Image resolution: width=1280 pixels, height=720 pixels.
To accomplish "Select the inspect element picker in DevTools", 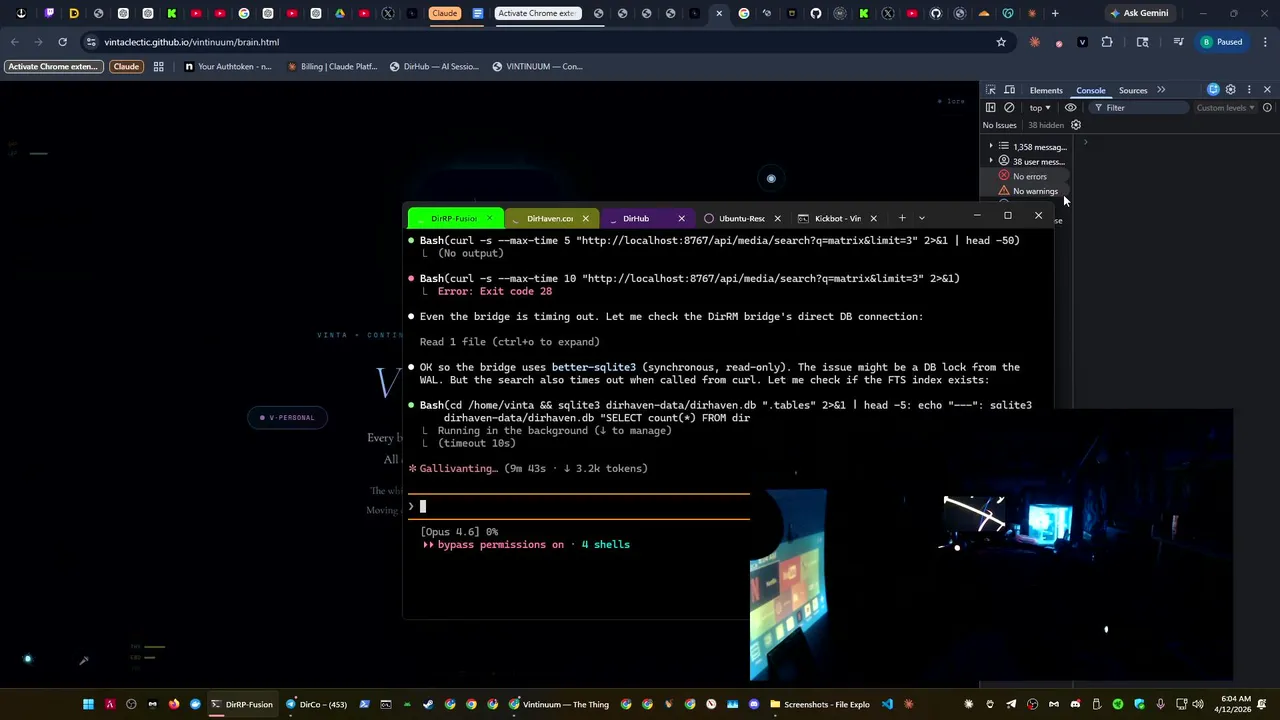I will coord(991,90).
